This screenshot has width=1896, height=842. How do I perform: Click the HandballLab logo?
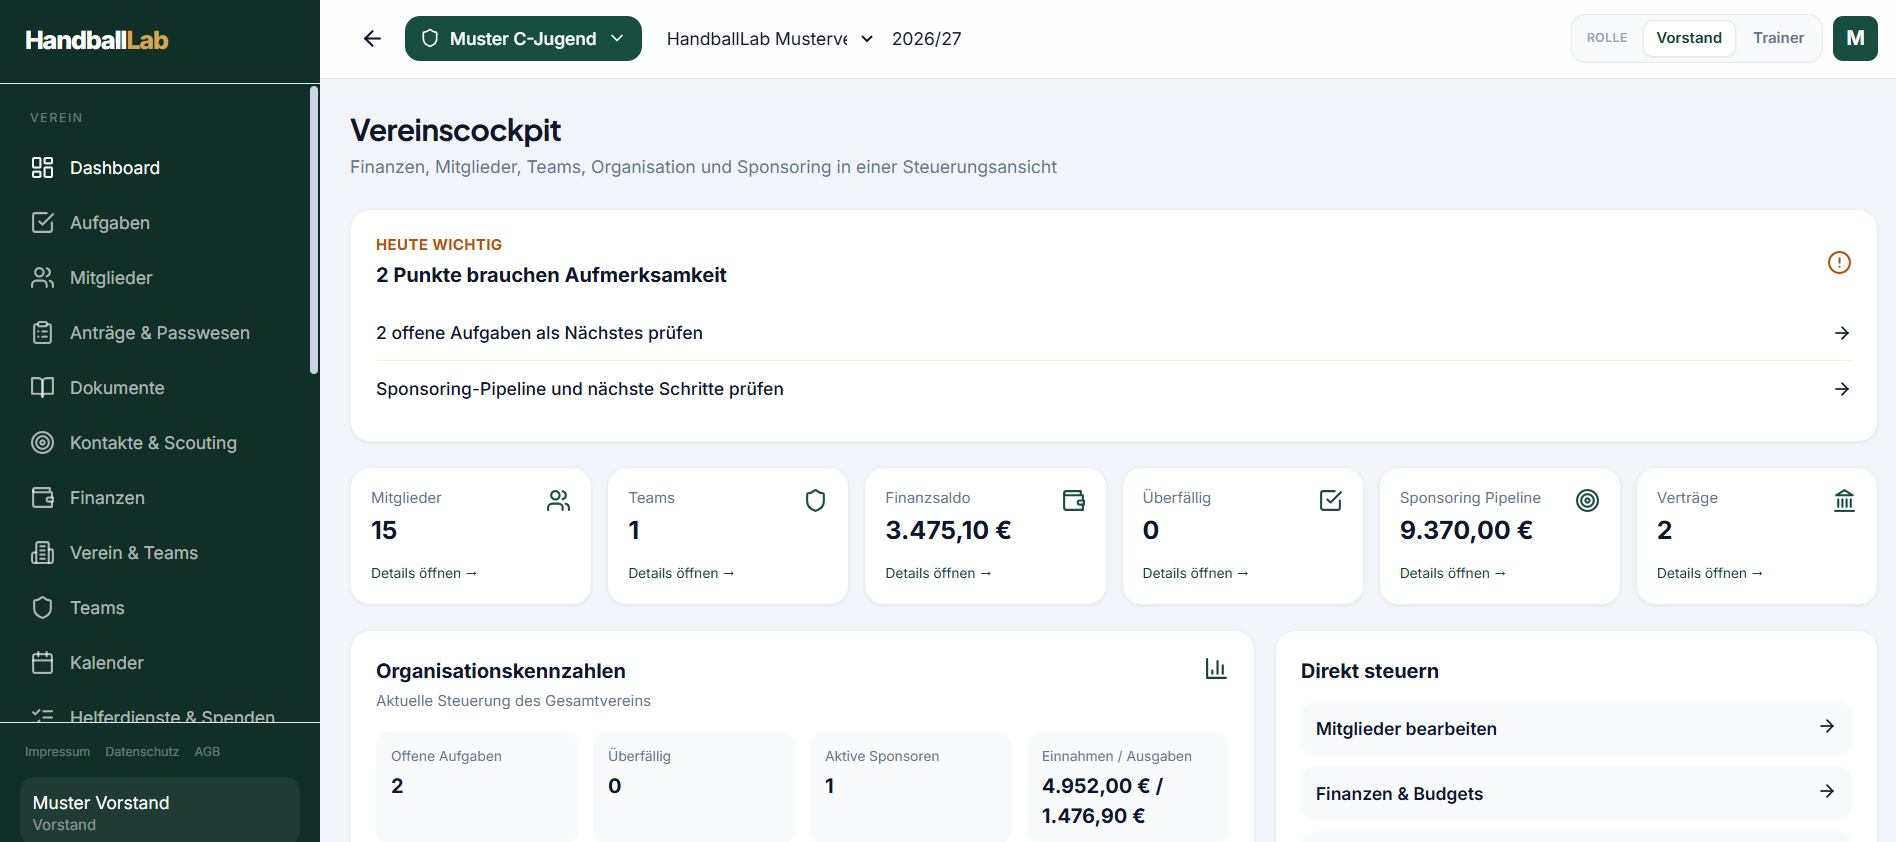click(97, 40)
